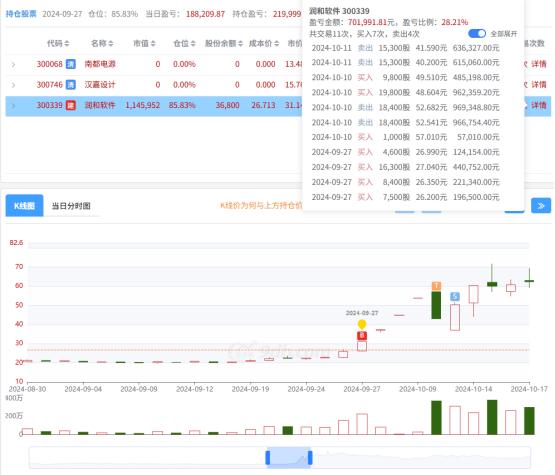Click the left handle of chart range slider
The image size is (555, 475).
(x=268, y=458)
